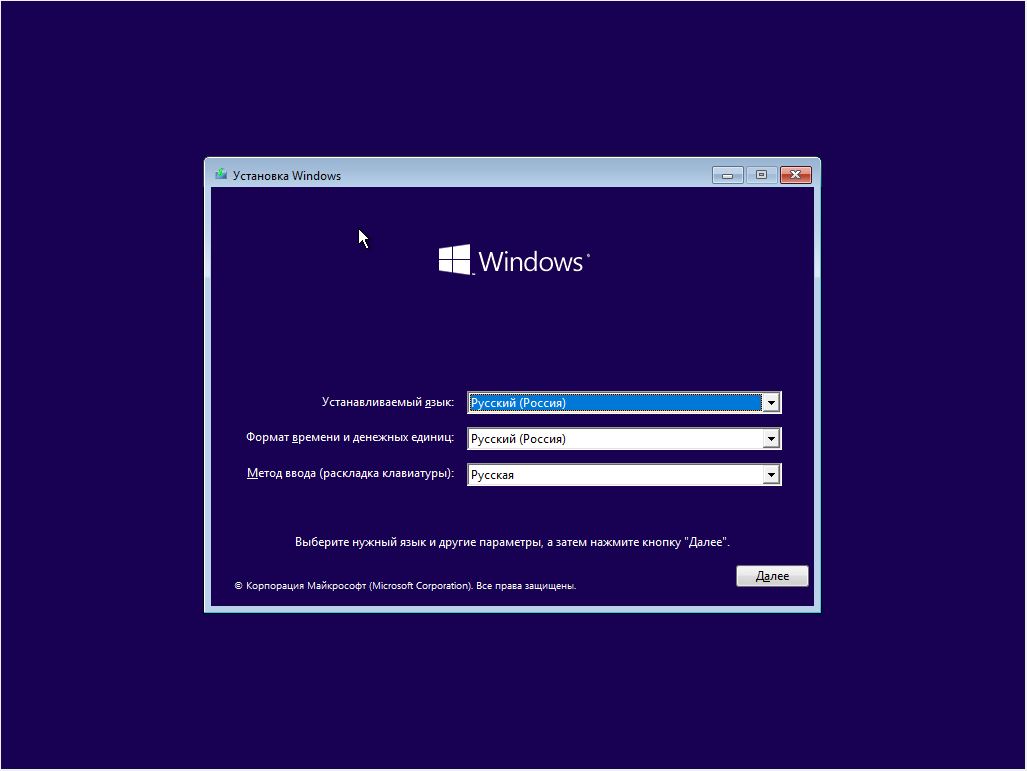Click the 'Метод ввода (раскладка клавиатуры)' label

pos(352,474)
